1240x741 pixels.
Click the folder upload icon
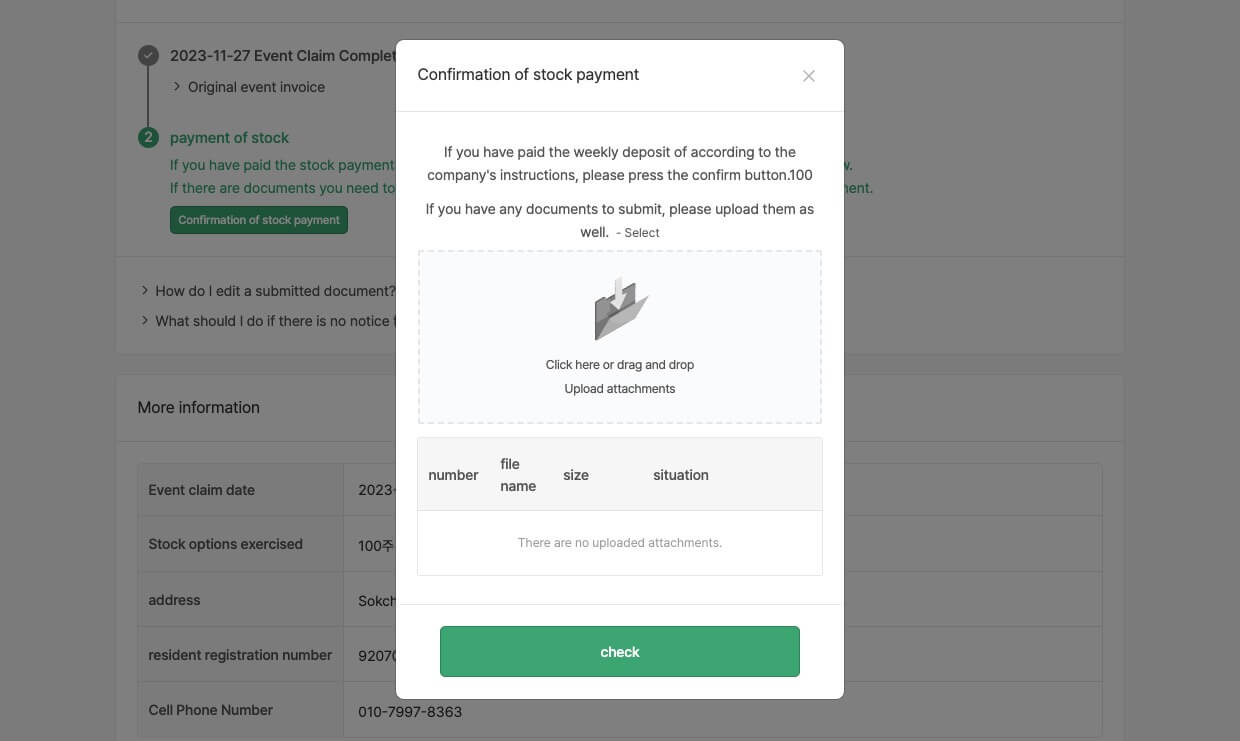(x=620, y=310)
